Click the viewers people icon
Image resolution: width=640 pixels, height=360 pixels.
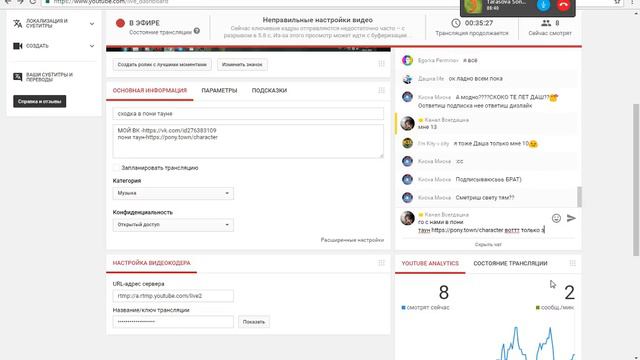tap(546, 23)
